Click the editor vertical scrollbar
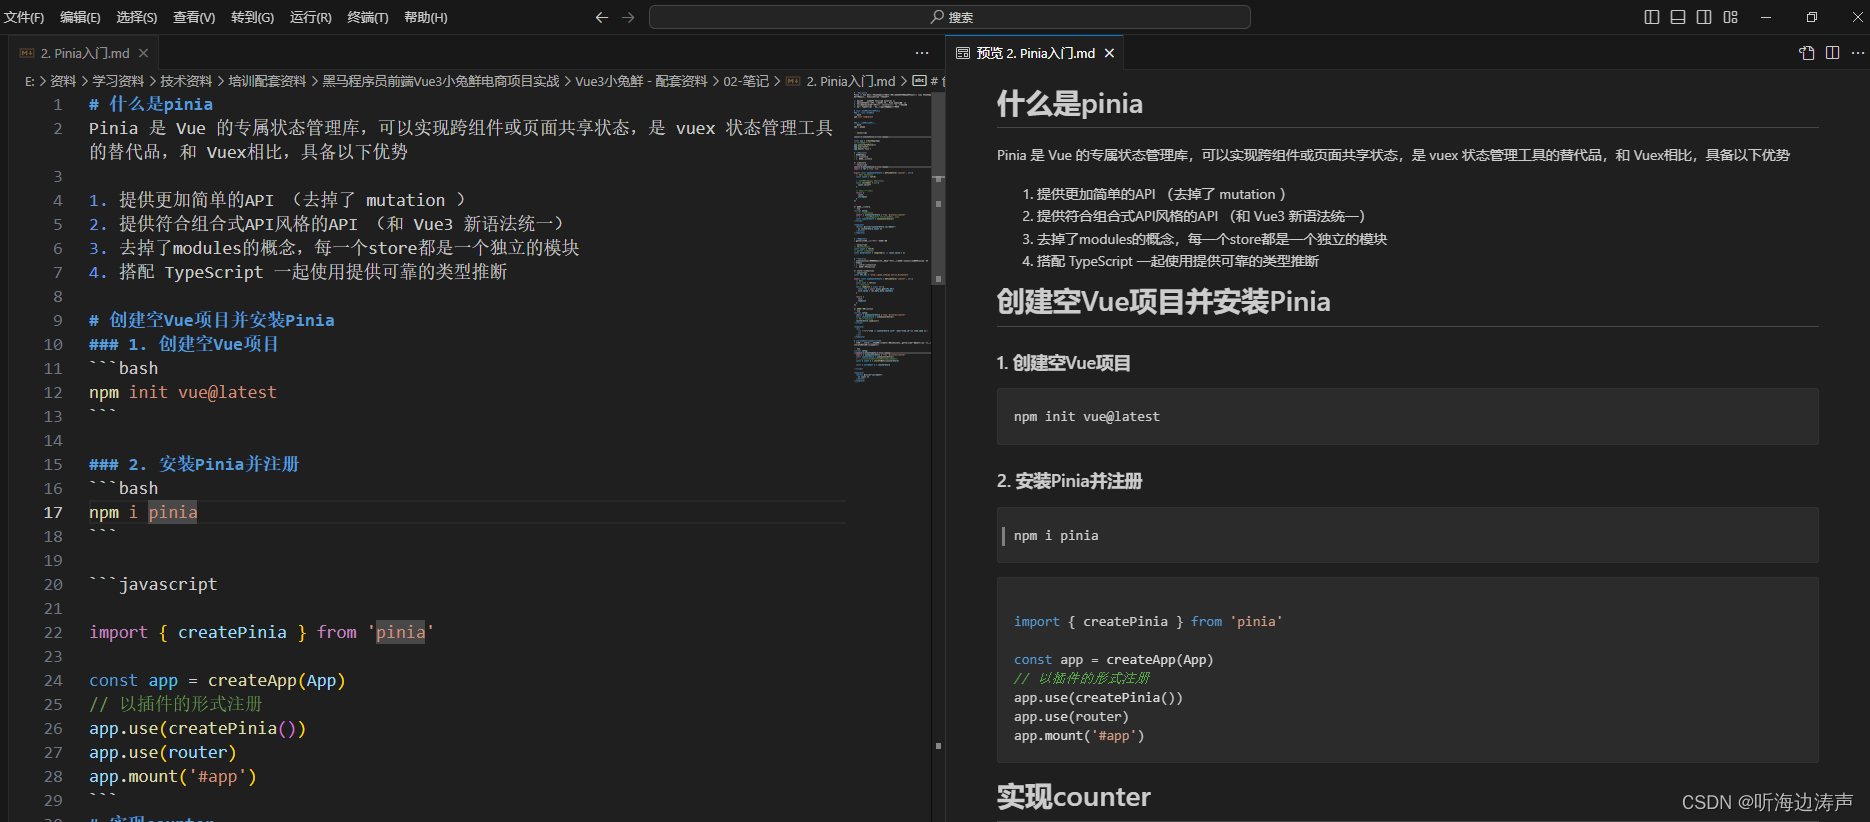 pos(938,188)
